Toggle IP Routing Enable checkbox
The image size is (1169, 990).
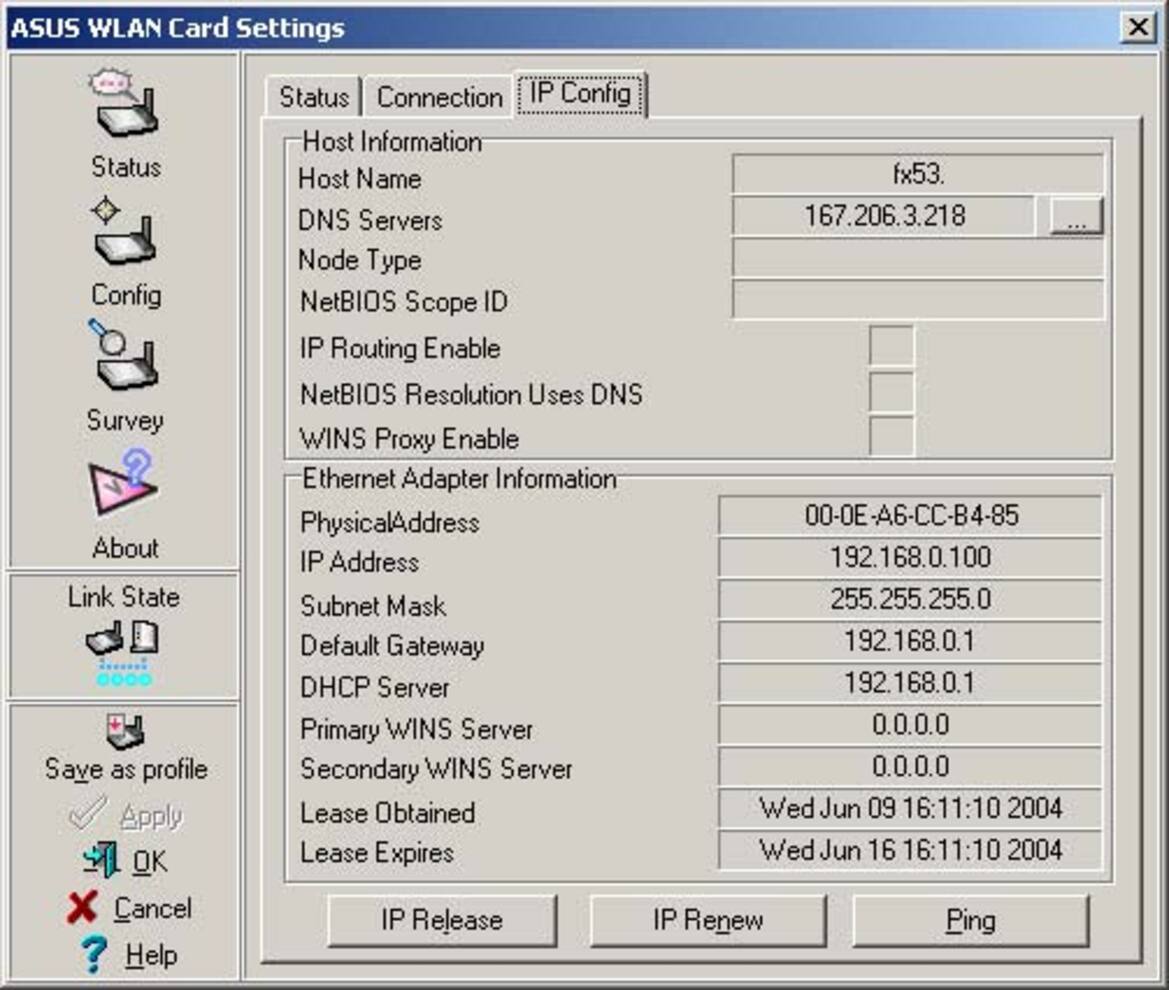tap(891, 346)
